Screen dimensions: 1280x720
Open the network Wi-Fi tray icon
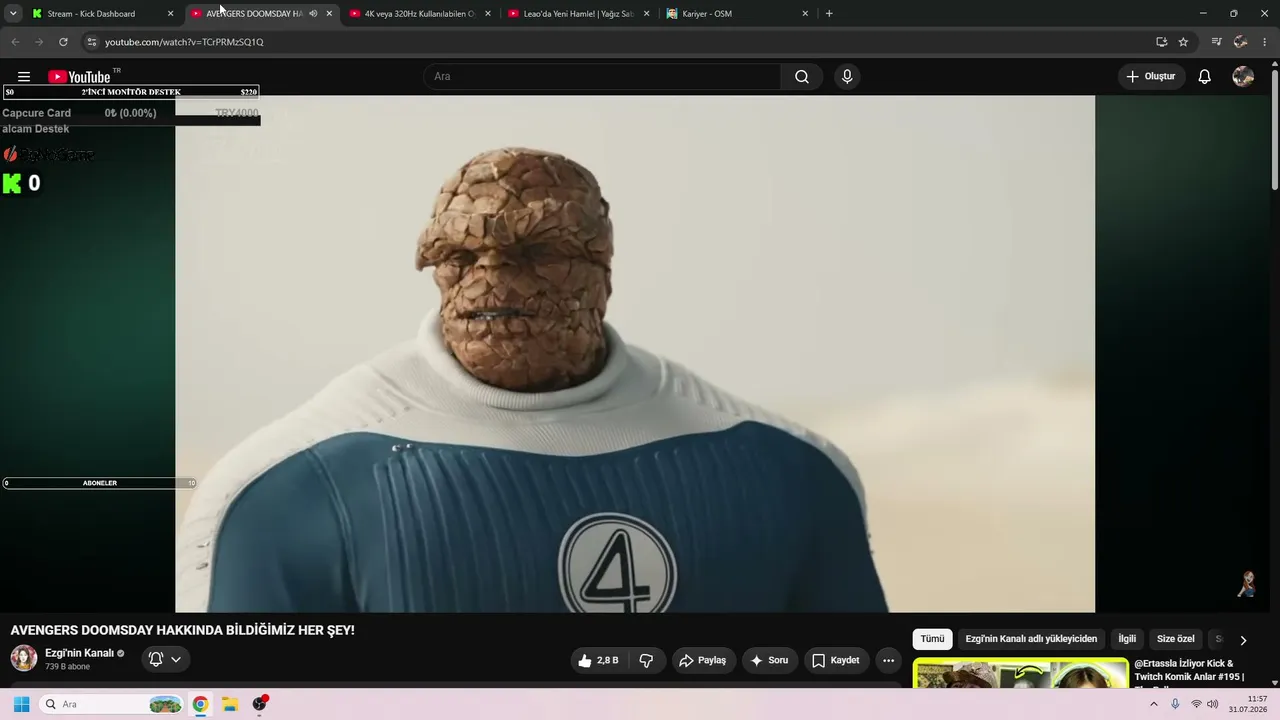coord(1196,704)
